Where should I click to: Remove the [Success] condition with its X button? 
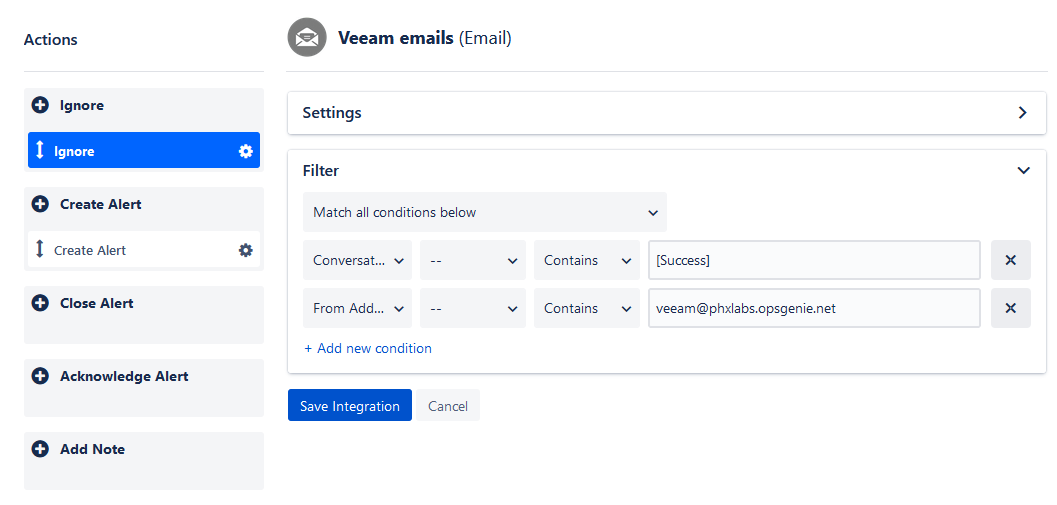tap(1010, 260)
